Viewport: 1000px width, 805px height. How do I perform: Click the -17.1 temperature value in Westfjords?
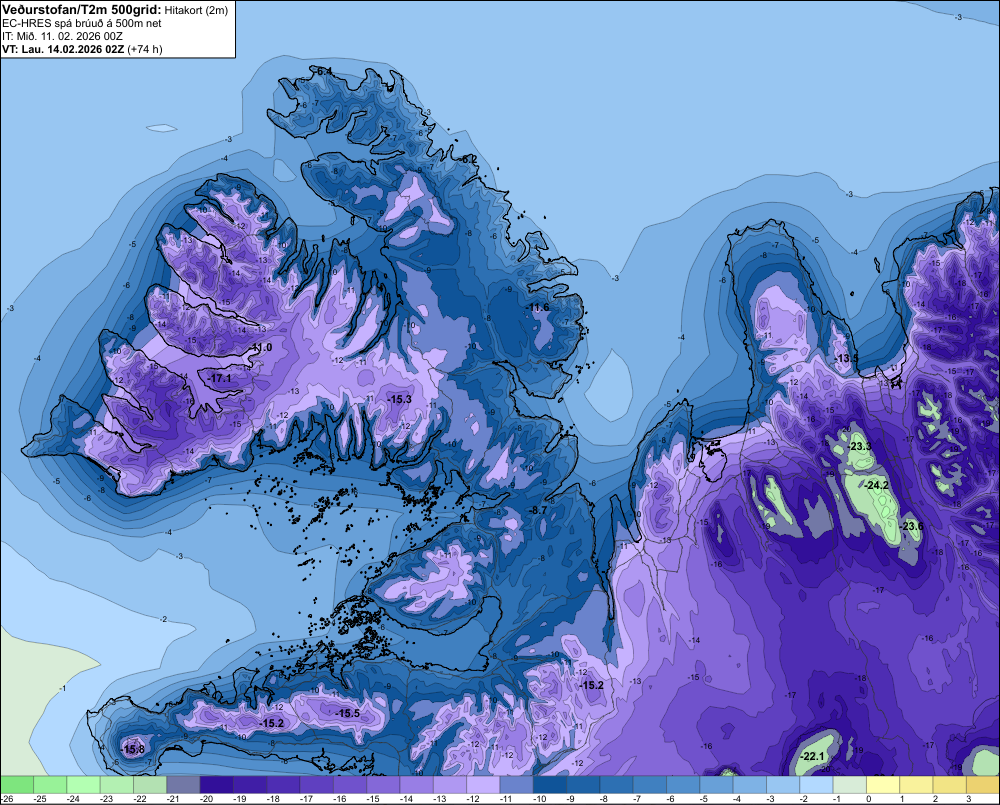pyautogui.click(x=219, y=378)
